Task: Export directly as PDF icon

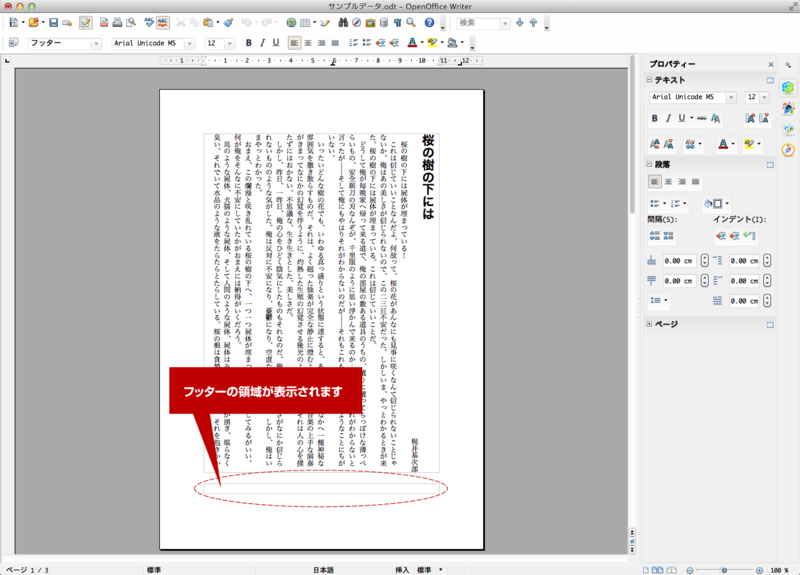Action: click(x=104, y=22)
